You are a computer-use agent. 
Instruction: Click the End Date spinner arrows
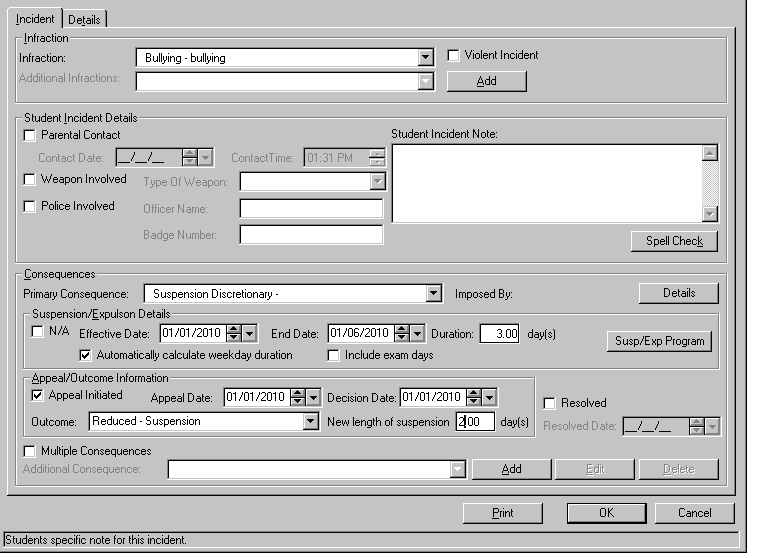pos(402,334)
